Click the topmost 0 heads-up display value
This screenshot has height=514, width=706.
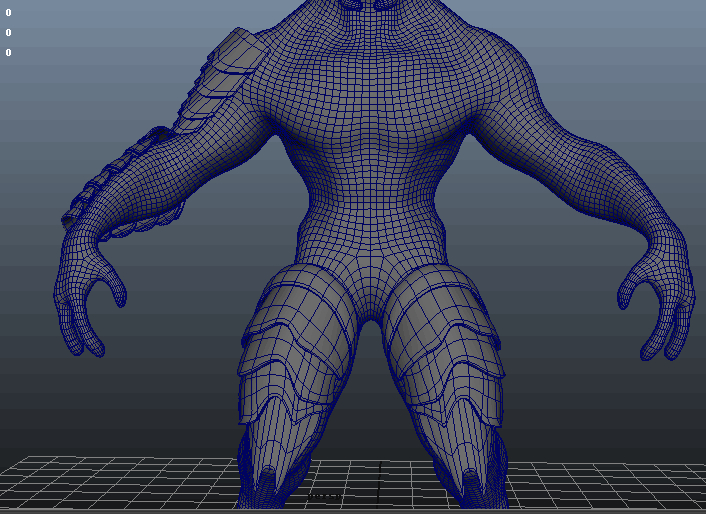pyautogui.click(x=9, y=13)
